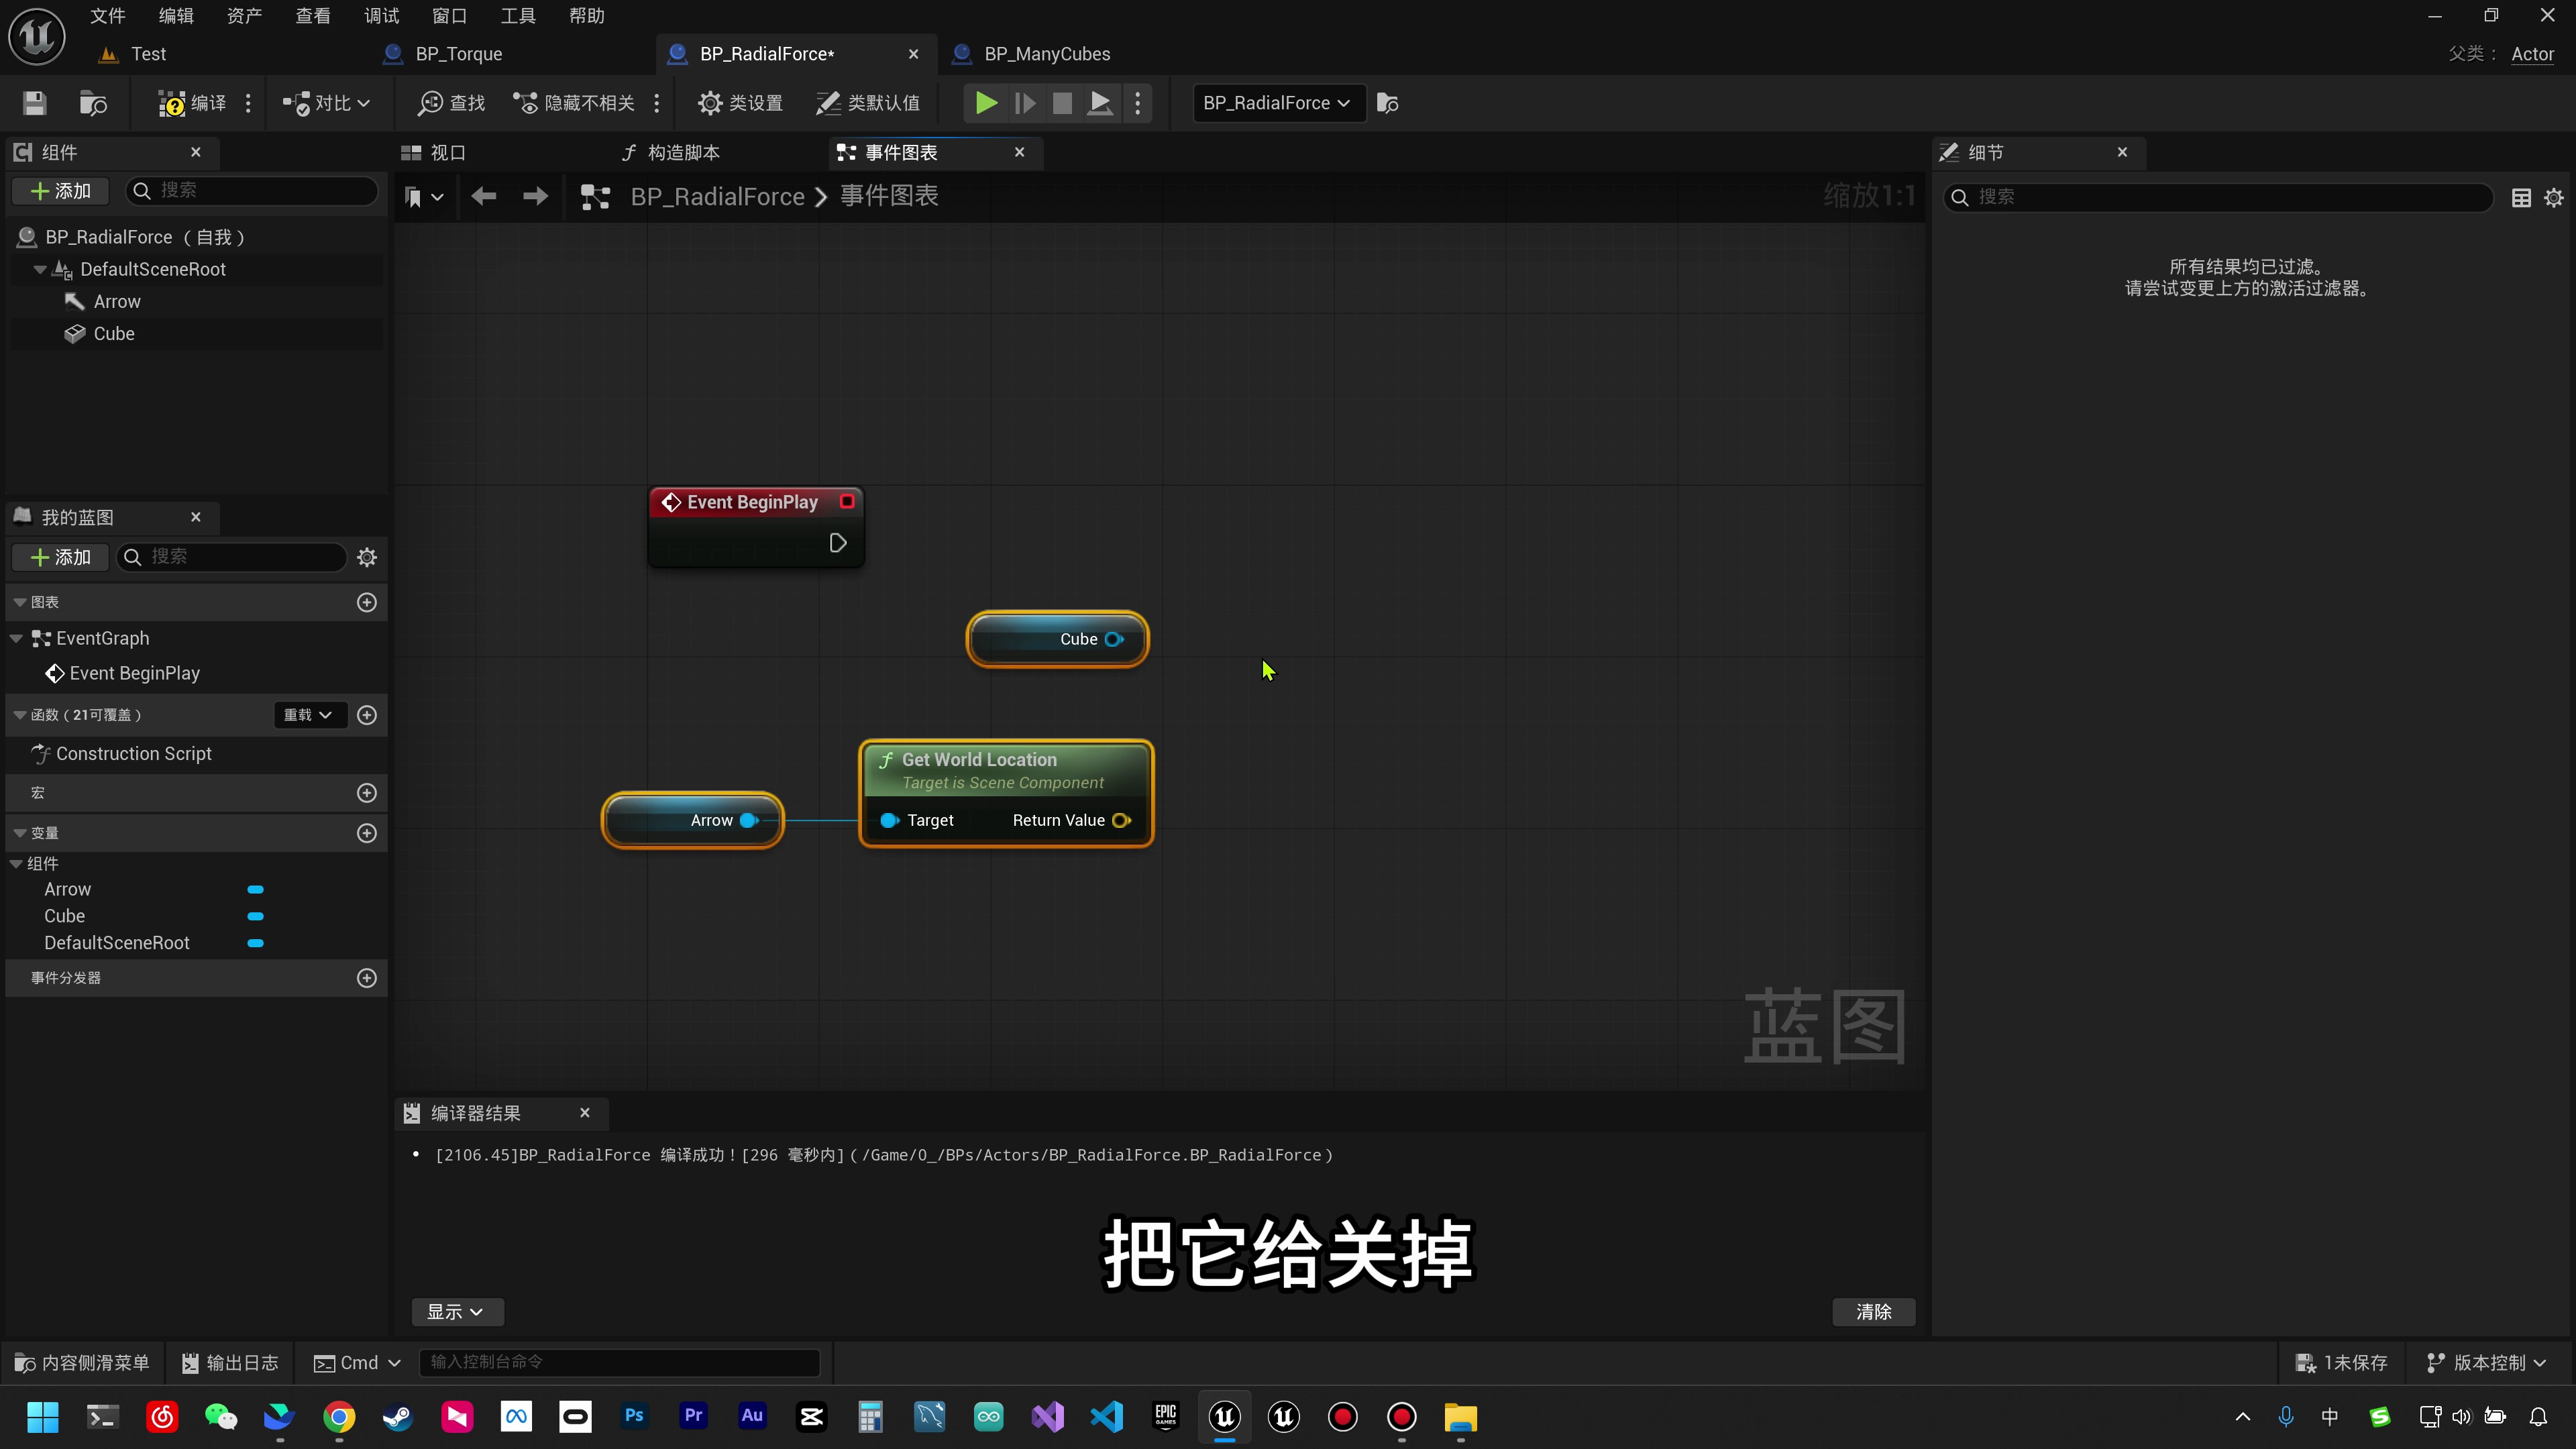This screenshot has height=1449, width=2576.
Task: Open hide unrelated options three-dot menu
Action: [657, 103]
